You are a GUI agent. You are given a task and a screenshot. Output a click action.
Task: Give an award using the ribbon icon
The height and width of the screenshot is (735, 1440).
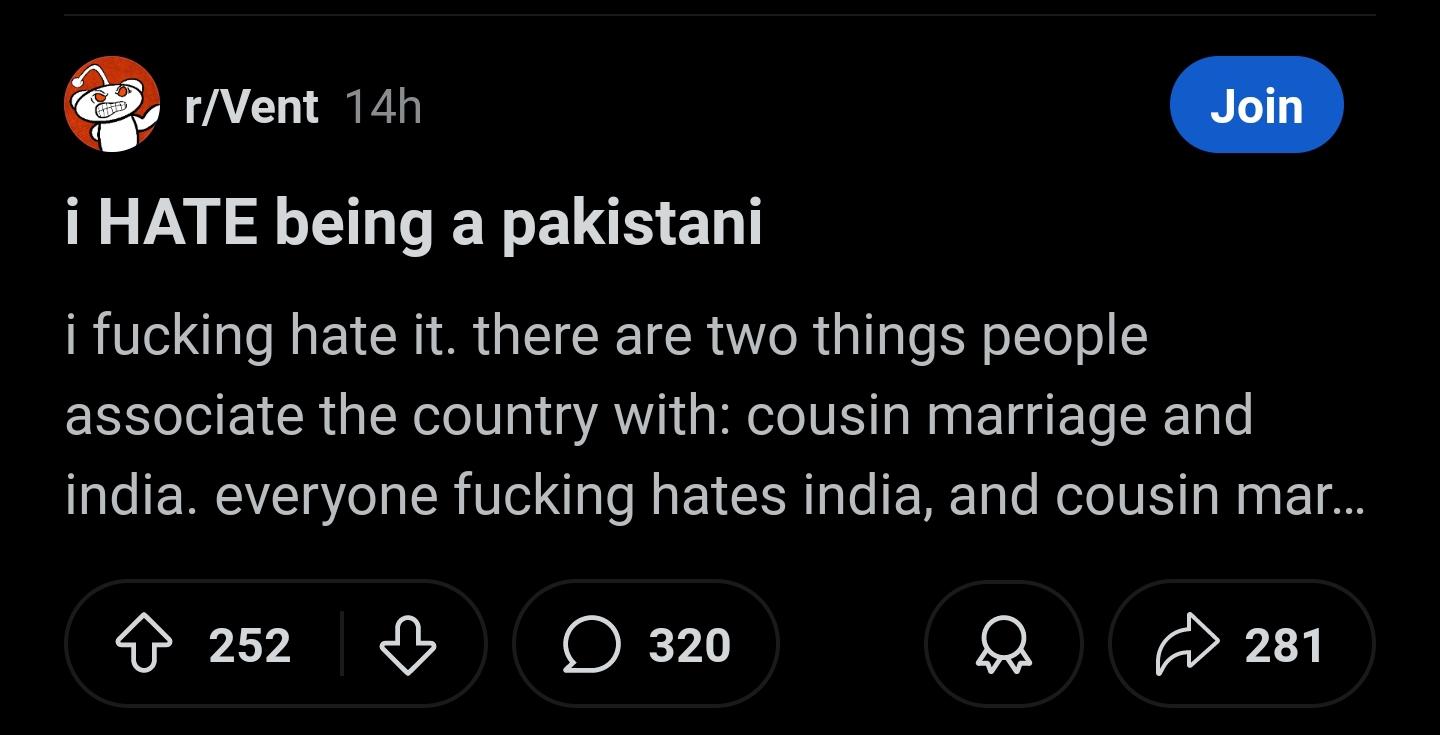[1003, 644]
